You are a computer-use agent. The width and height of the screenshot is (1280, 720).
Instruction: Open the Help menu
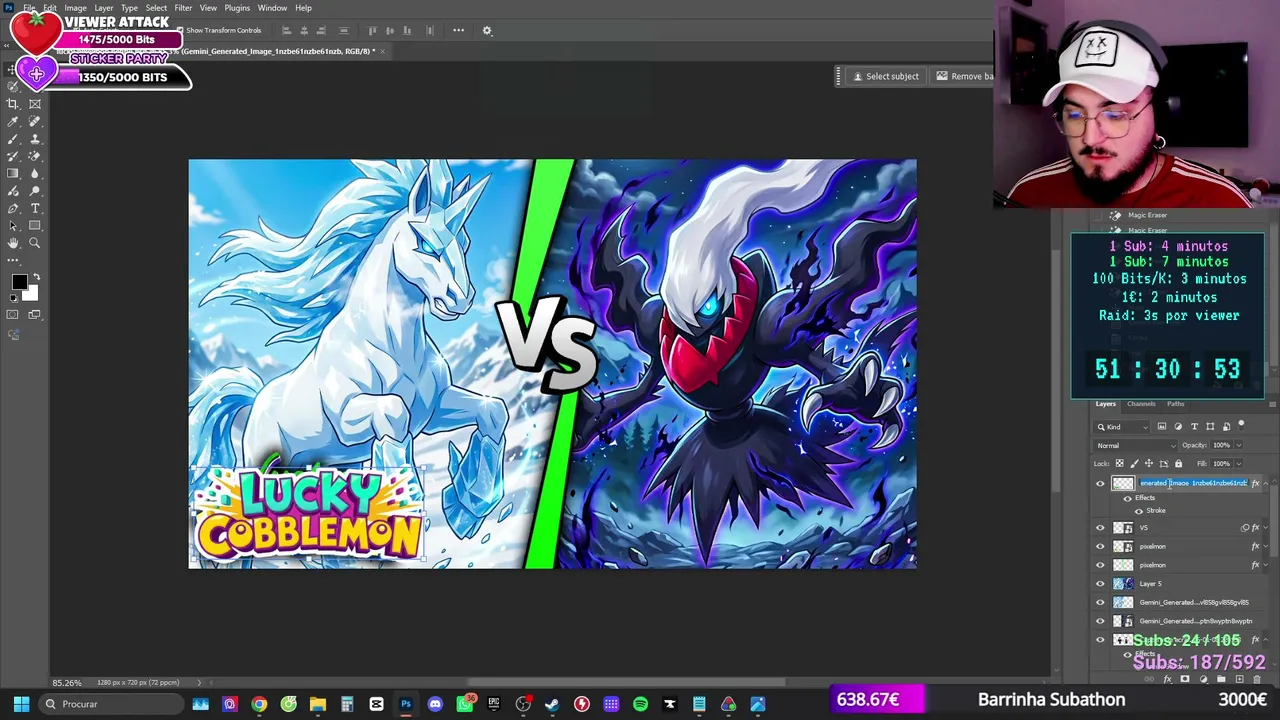pyautogui.click(x=303, y=8)
